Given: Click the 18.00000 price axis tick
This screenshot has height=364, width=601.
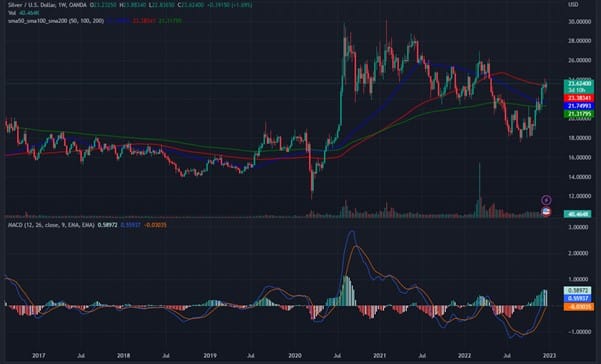Looking at the screenshot, I should pos(580,138).
